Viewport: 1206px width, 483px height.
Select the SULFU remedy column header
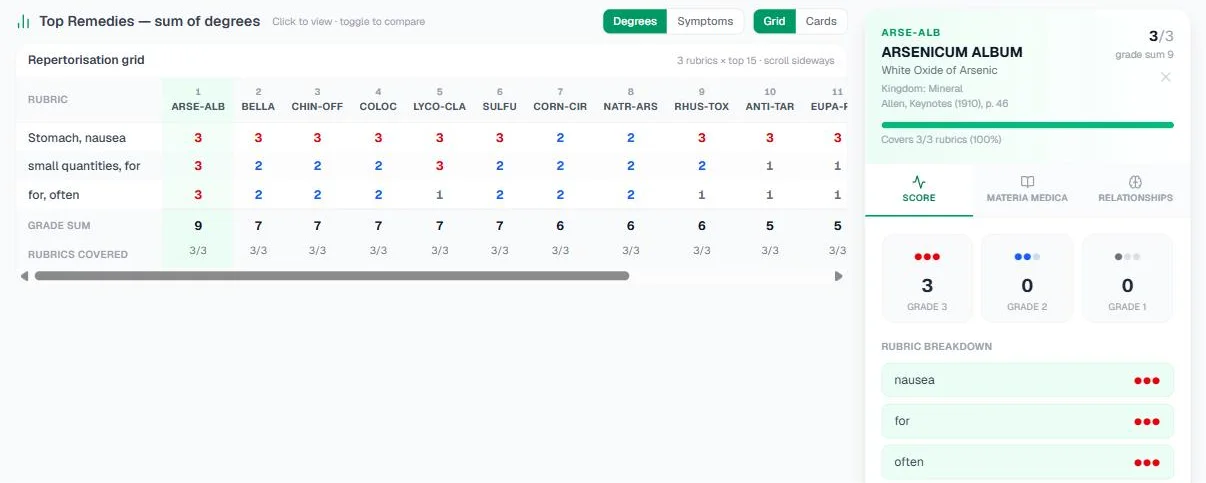[499, 100]
